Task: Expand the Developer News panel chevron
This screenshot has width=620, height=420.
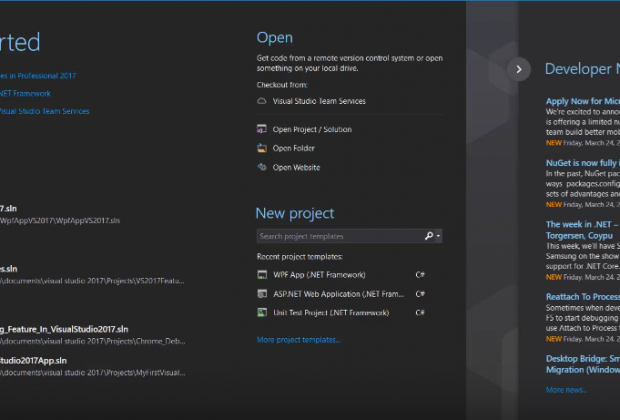Action: click(x=518, y=69)
